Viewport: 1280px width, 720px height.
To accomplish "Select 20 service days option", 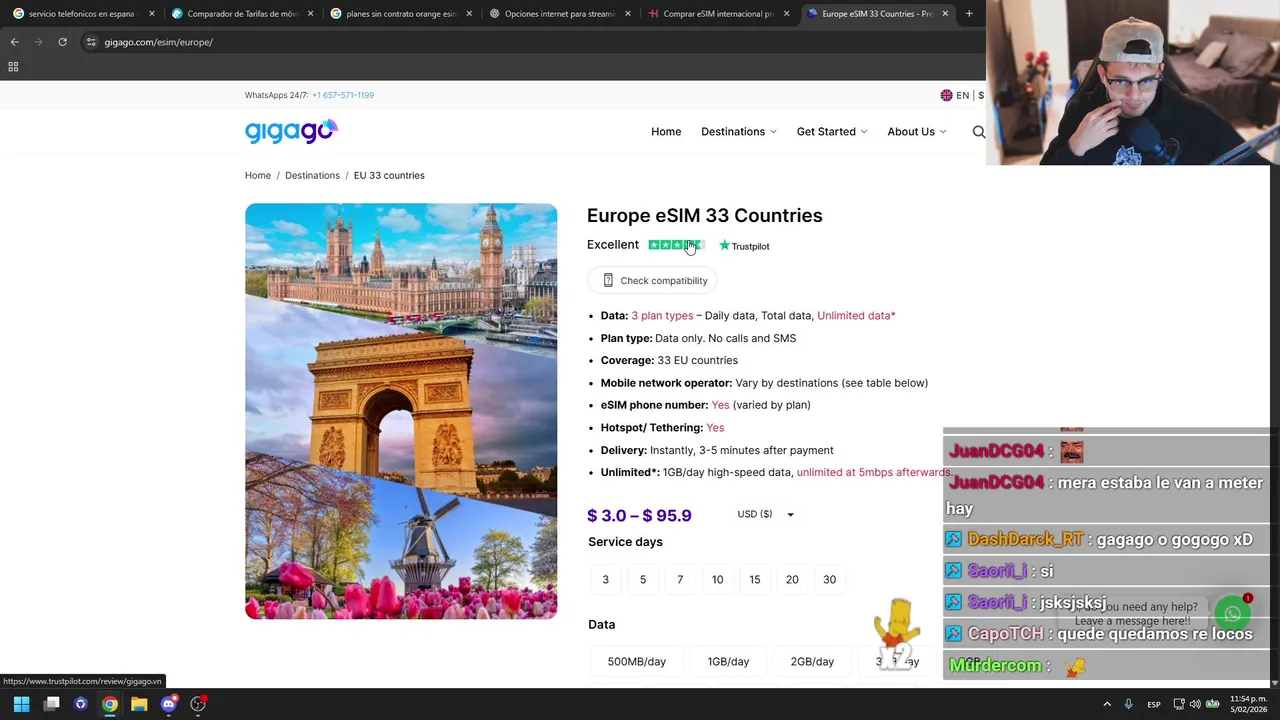I will [792, 580].
